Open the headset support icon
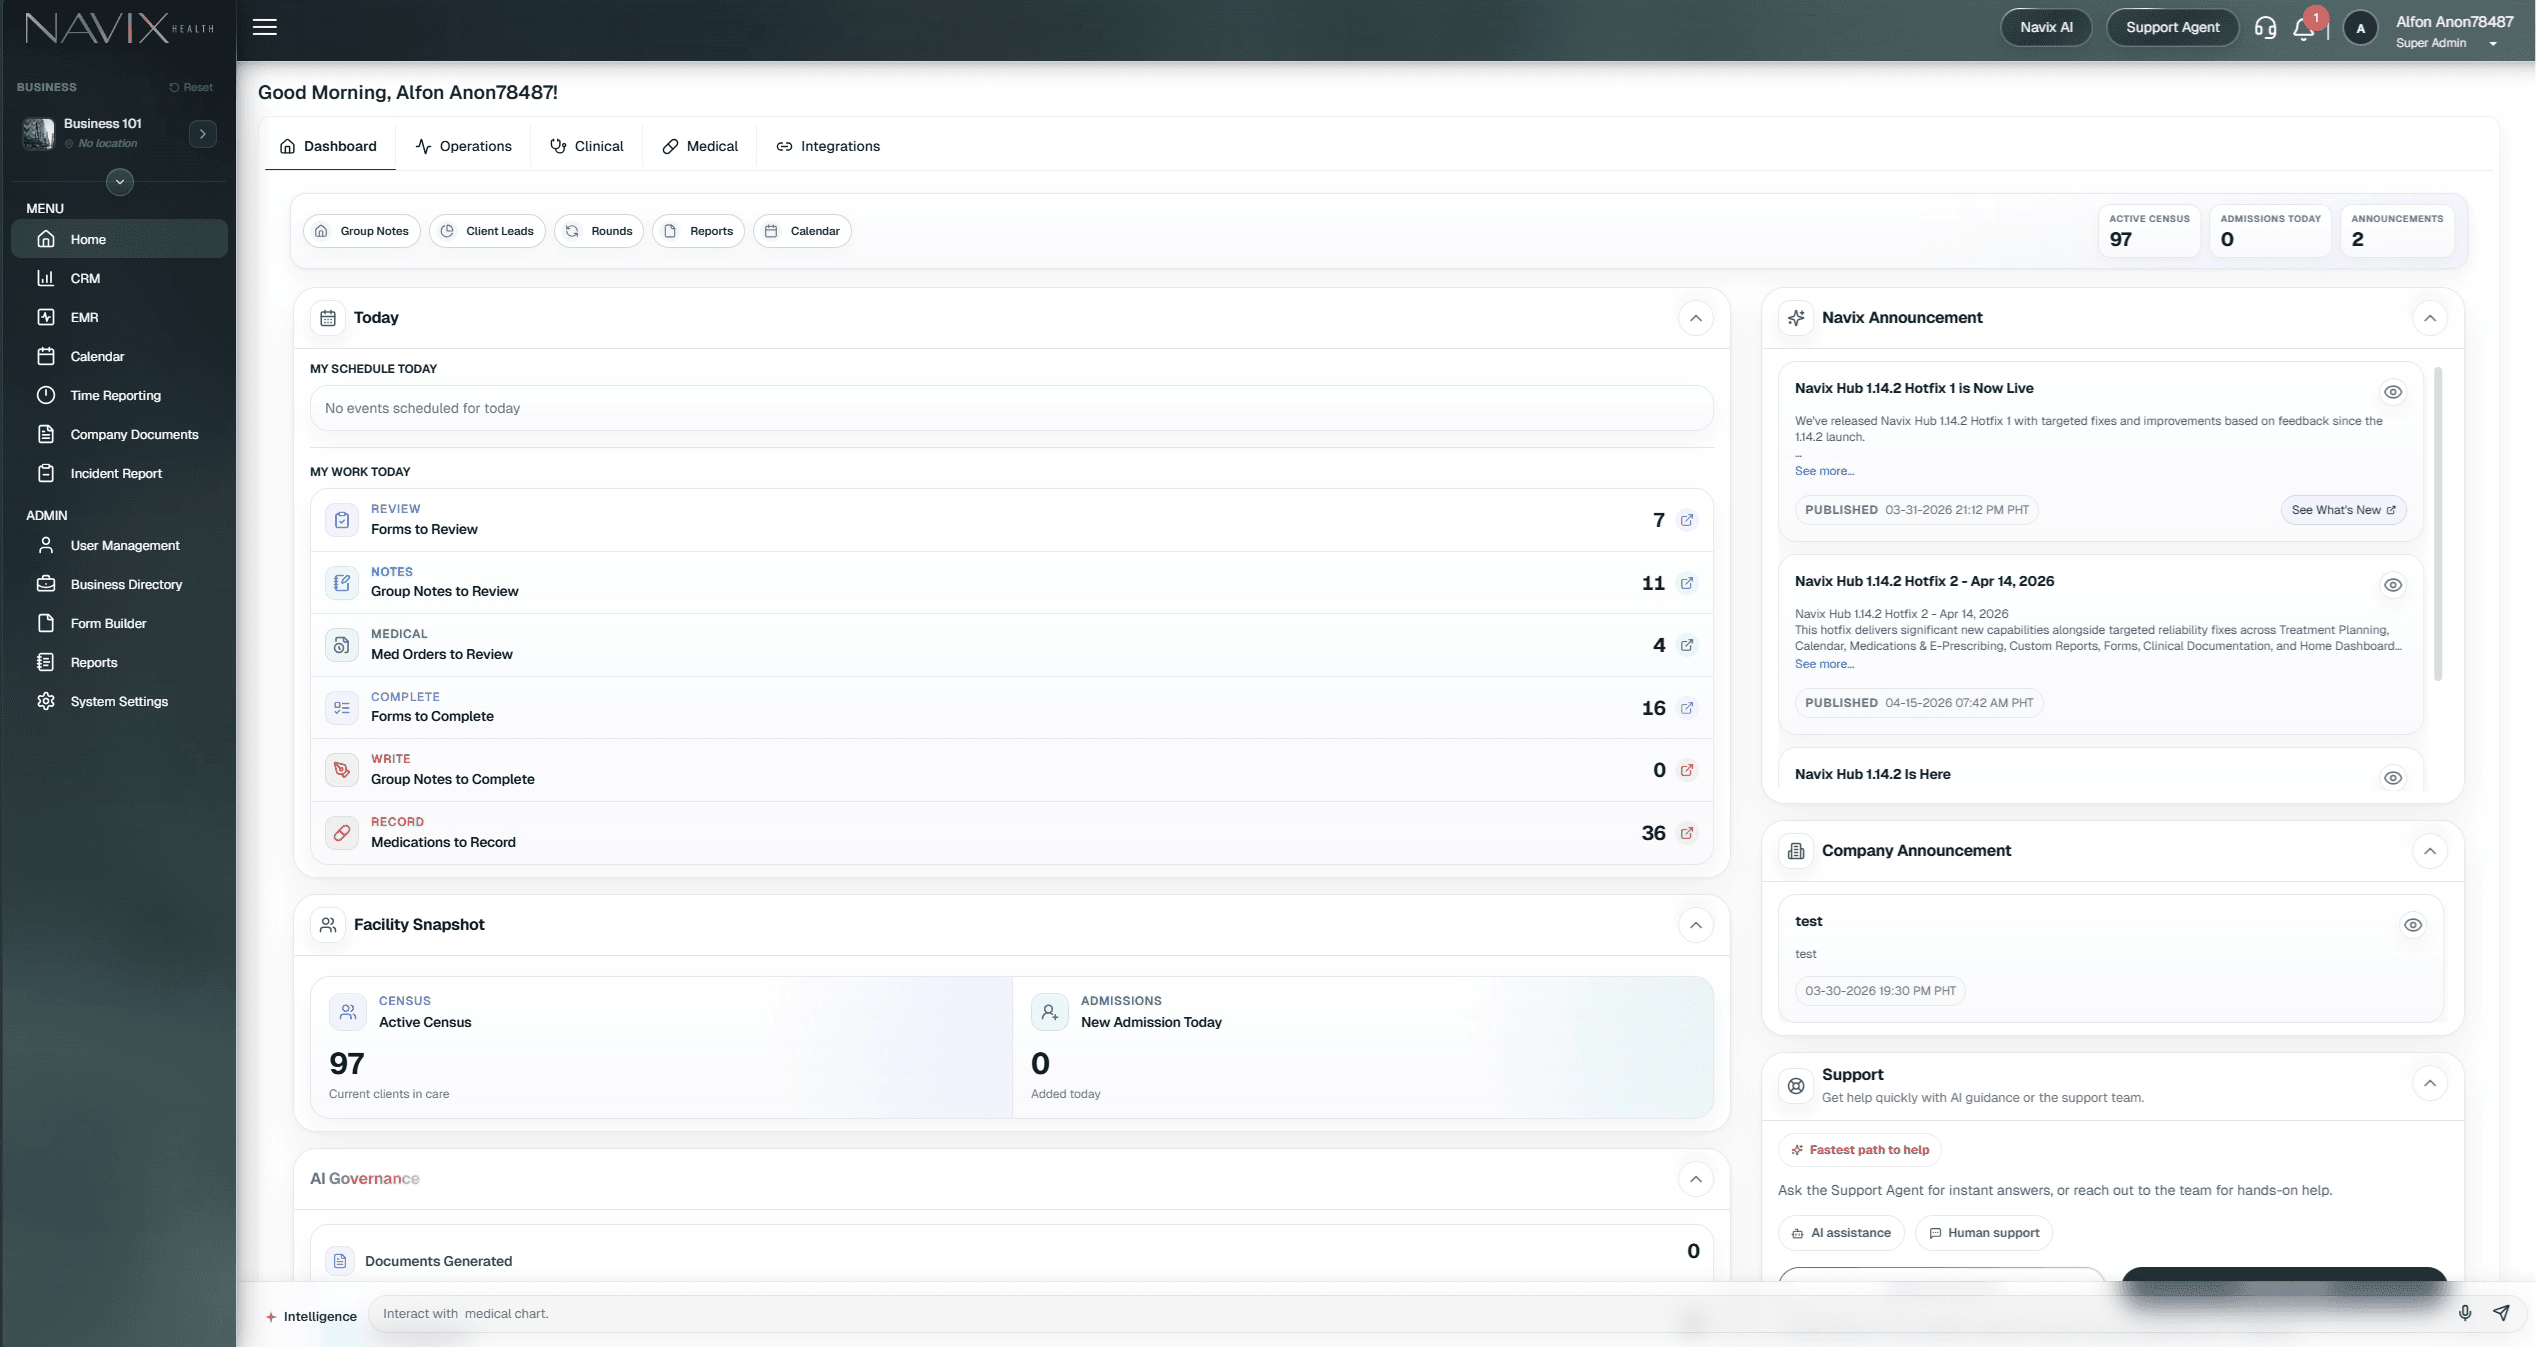 pos(2265,28)
